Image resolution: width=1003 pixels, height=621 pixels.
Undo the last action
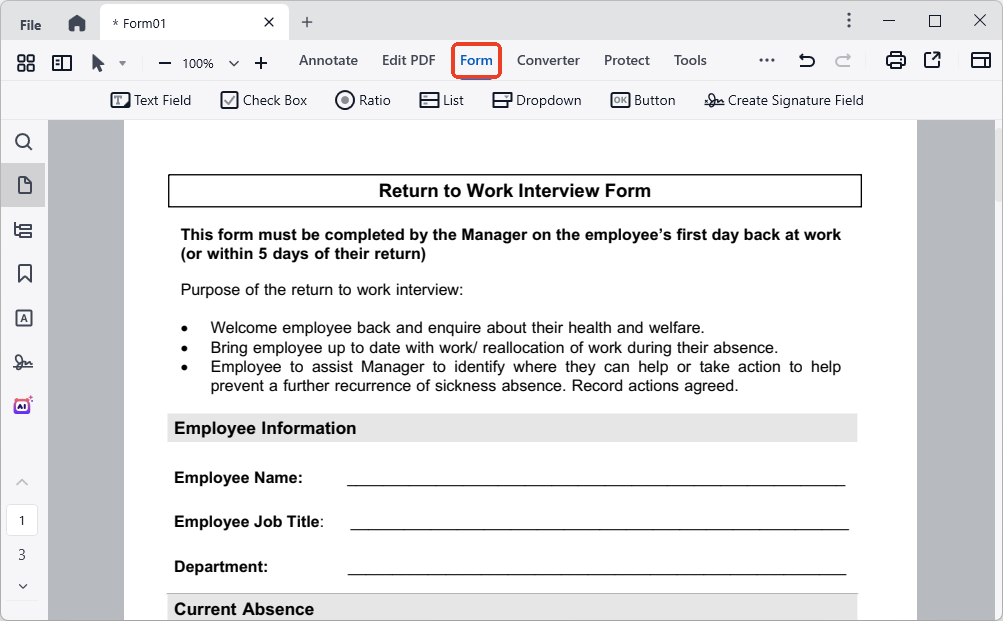[806, 60]
